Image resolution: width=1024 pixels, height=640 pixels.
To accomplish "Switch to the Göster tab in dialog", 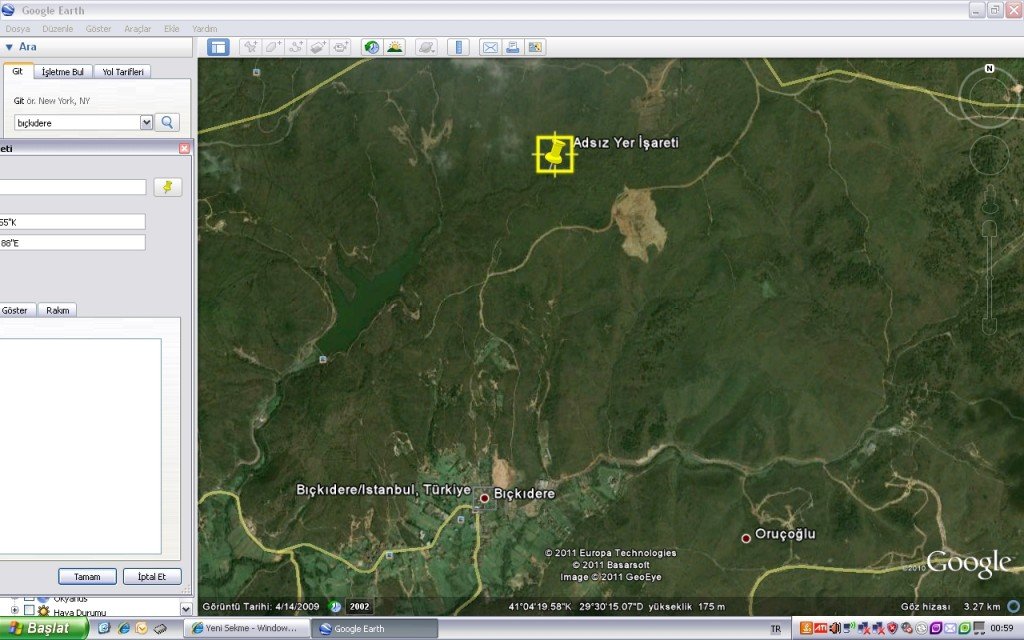I will [15, 310].
